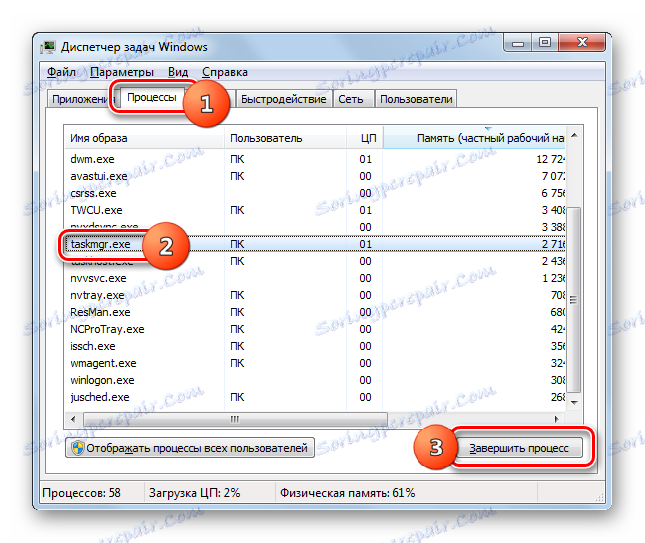Close the Task Manager window
The width and height of the screenshot is (645, 543).
tap(582, 42)
